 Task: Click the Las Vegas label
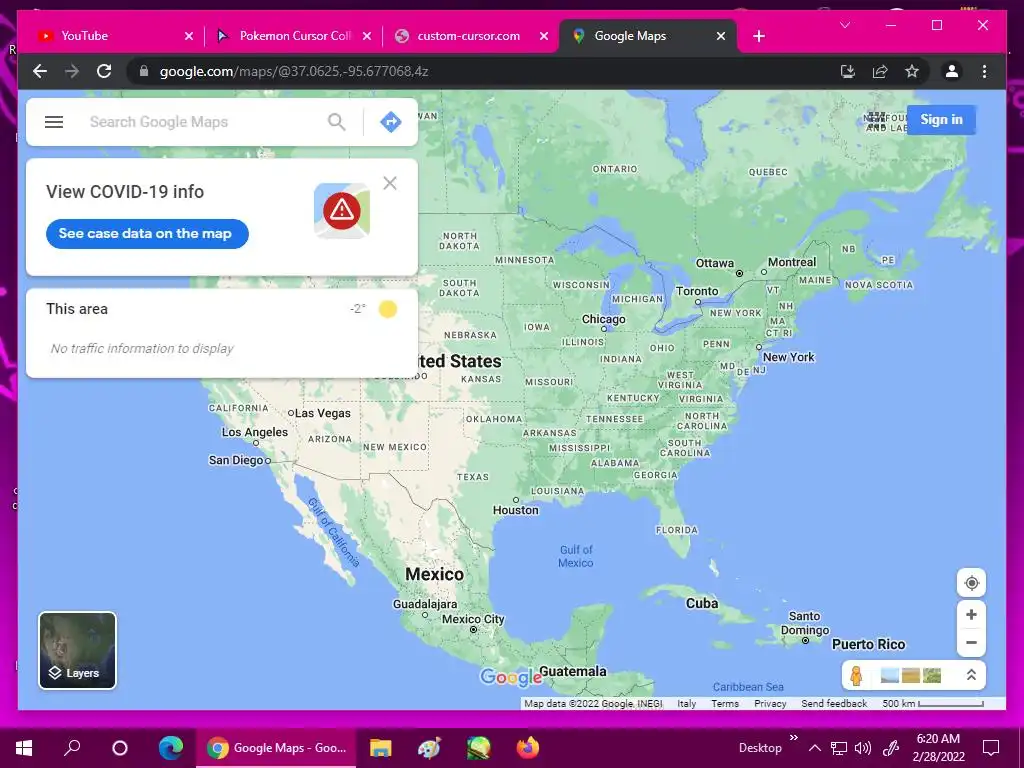click(323, 413)
